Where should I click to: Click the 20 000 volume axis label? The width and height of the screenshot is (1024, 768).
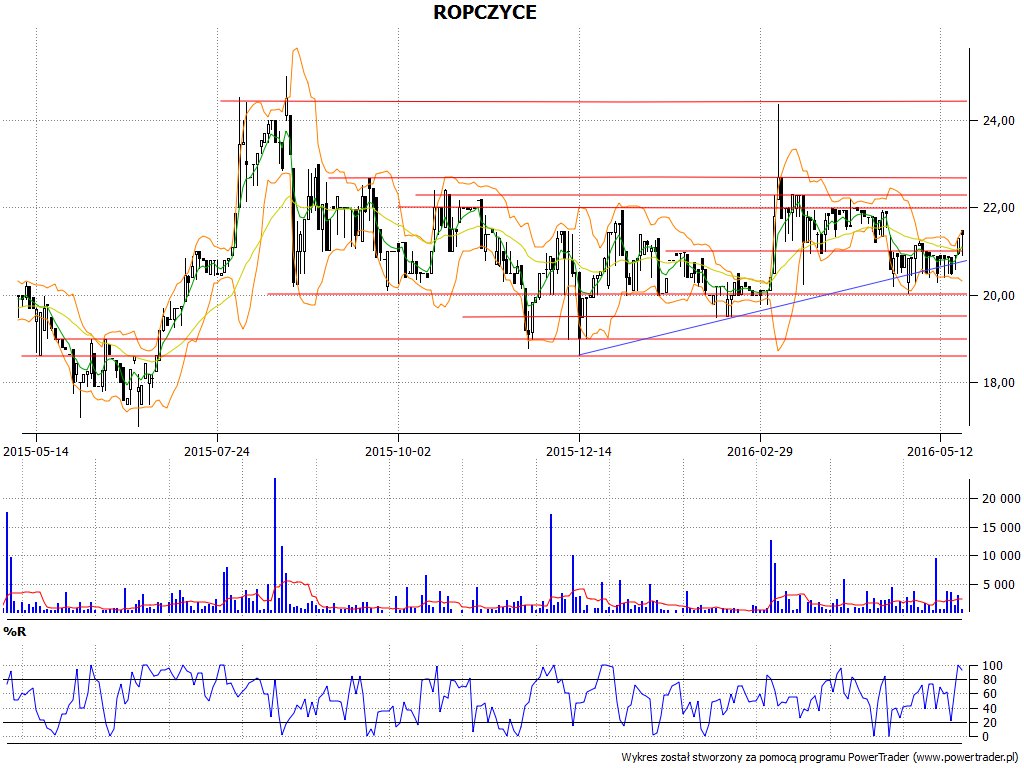click(1001, 498)
